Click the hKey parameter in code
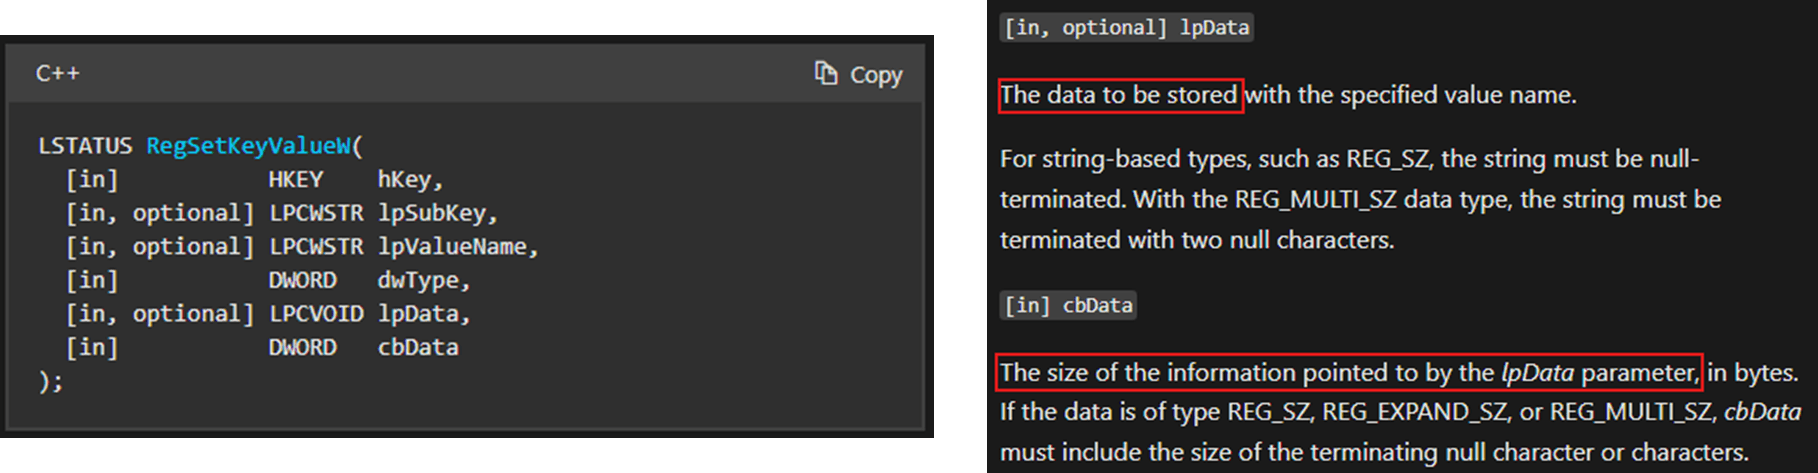The width and height of the screenshot is (1818, 473). [x=405, y=180]
